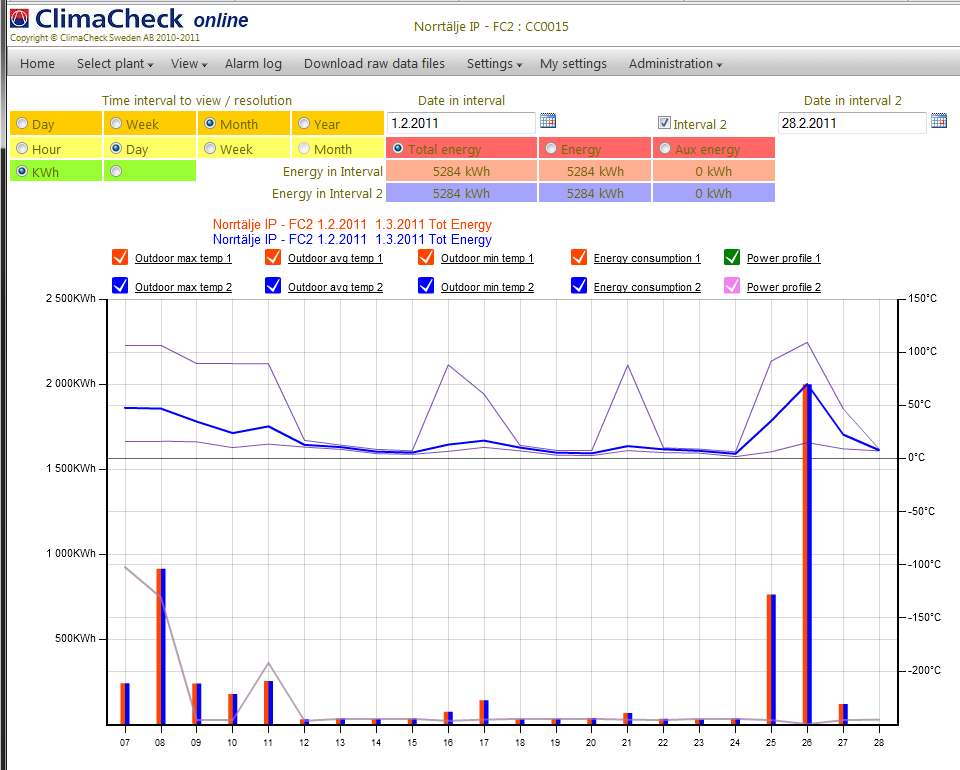Click the 0 kWh Aux value in Interval 2 row
Viewport: 960px width, 770px height.
[713, 193]
